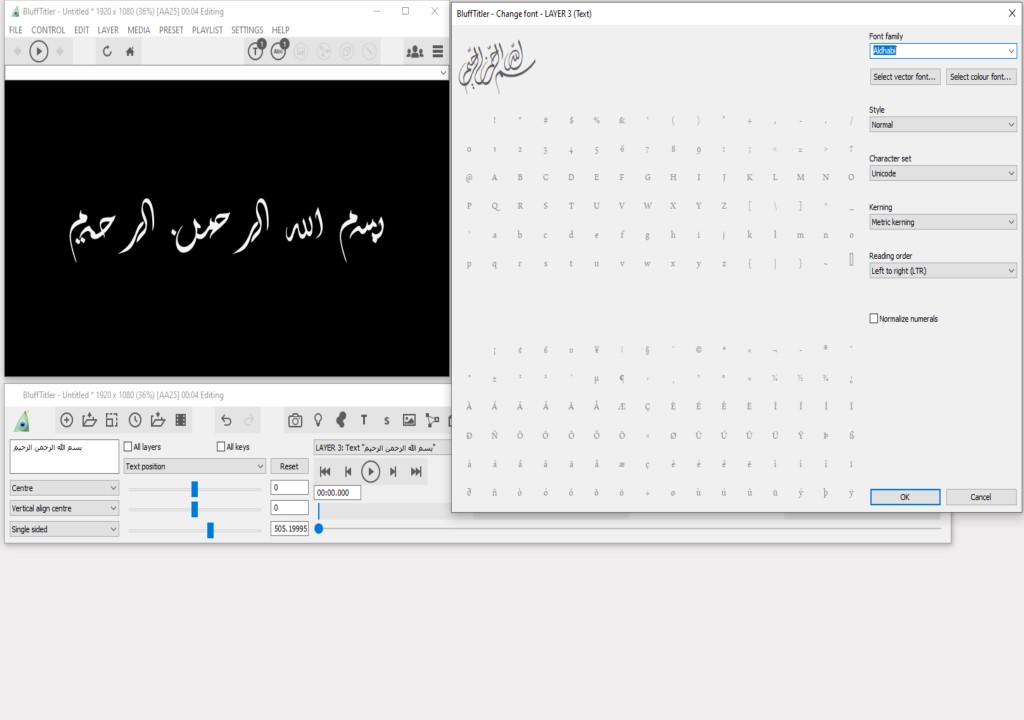
Task: Open the Style dropdown showing Normal
Action: pyautogui.click(x=943, y=124)
